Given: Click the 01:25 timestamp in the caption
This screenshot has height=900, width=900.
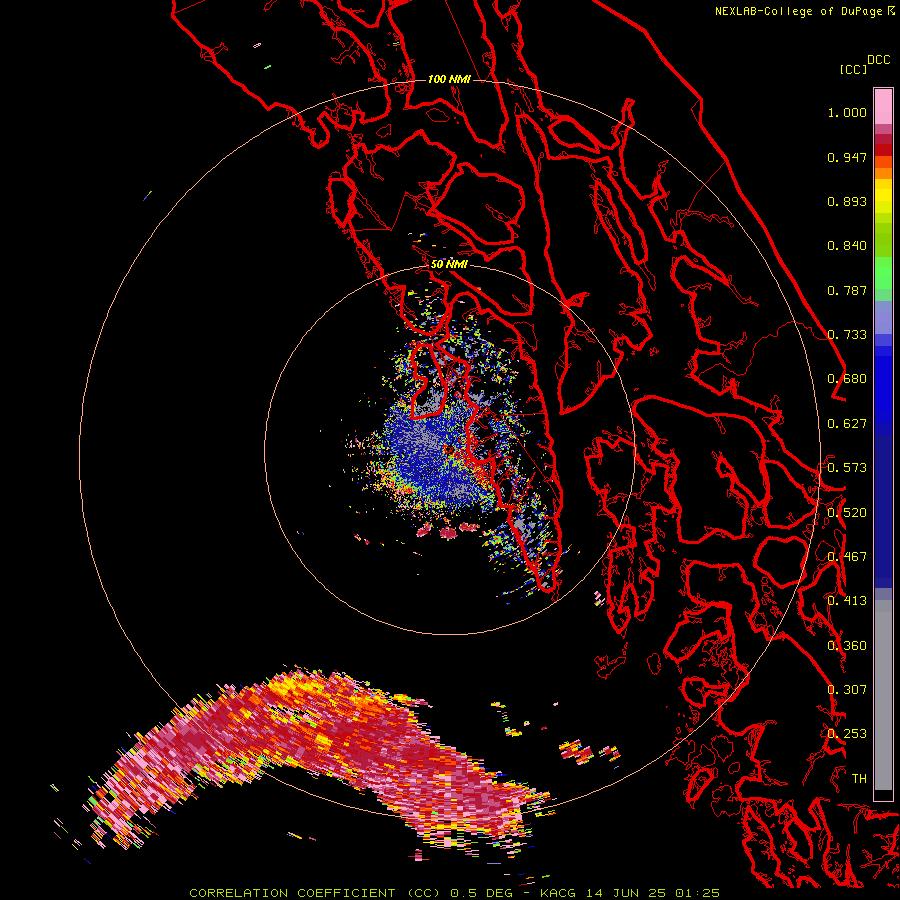Looking at the screenshot, I should [697, 893].
